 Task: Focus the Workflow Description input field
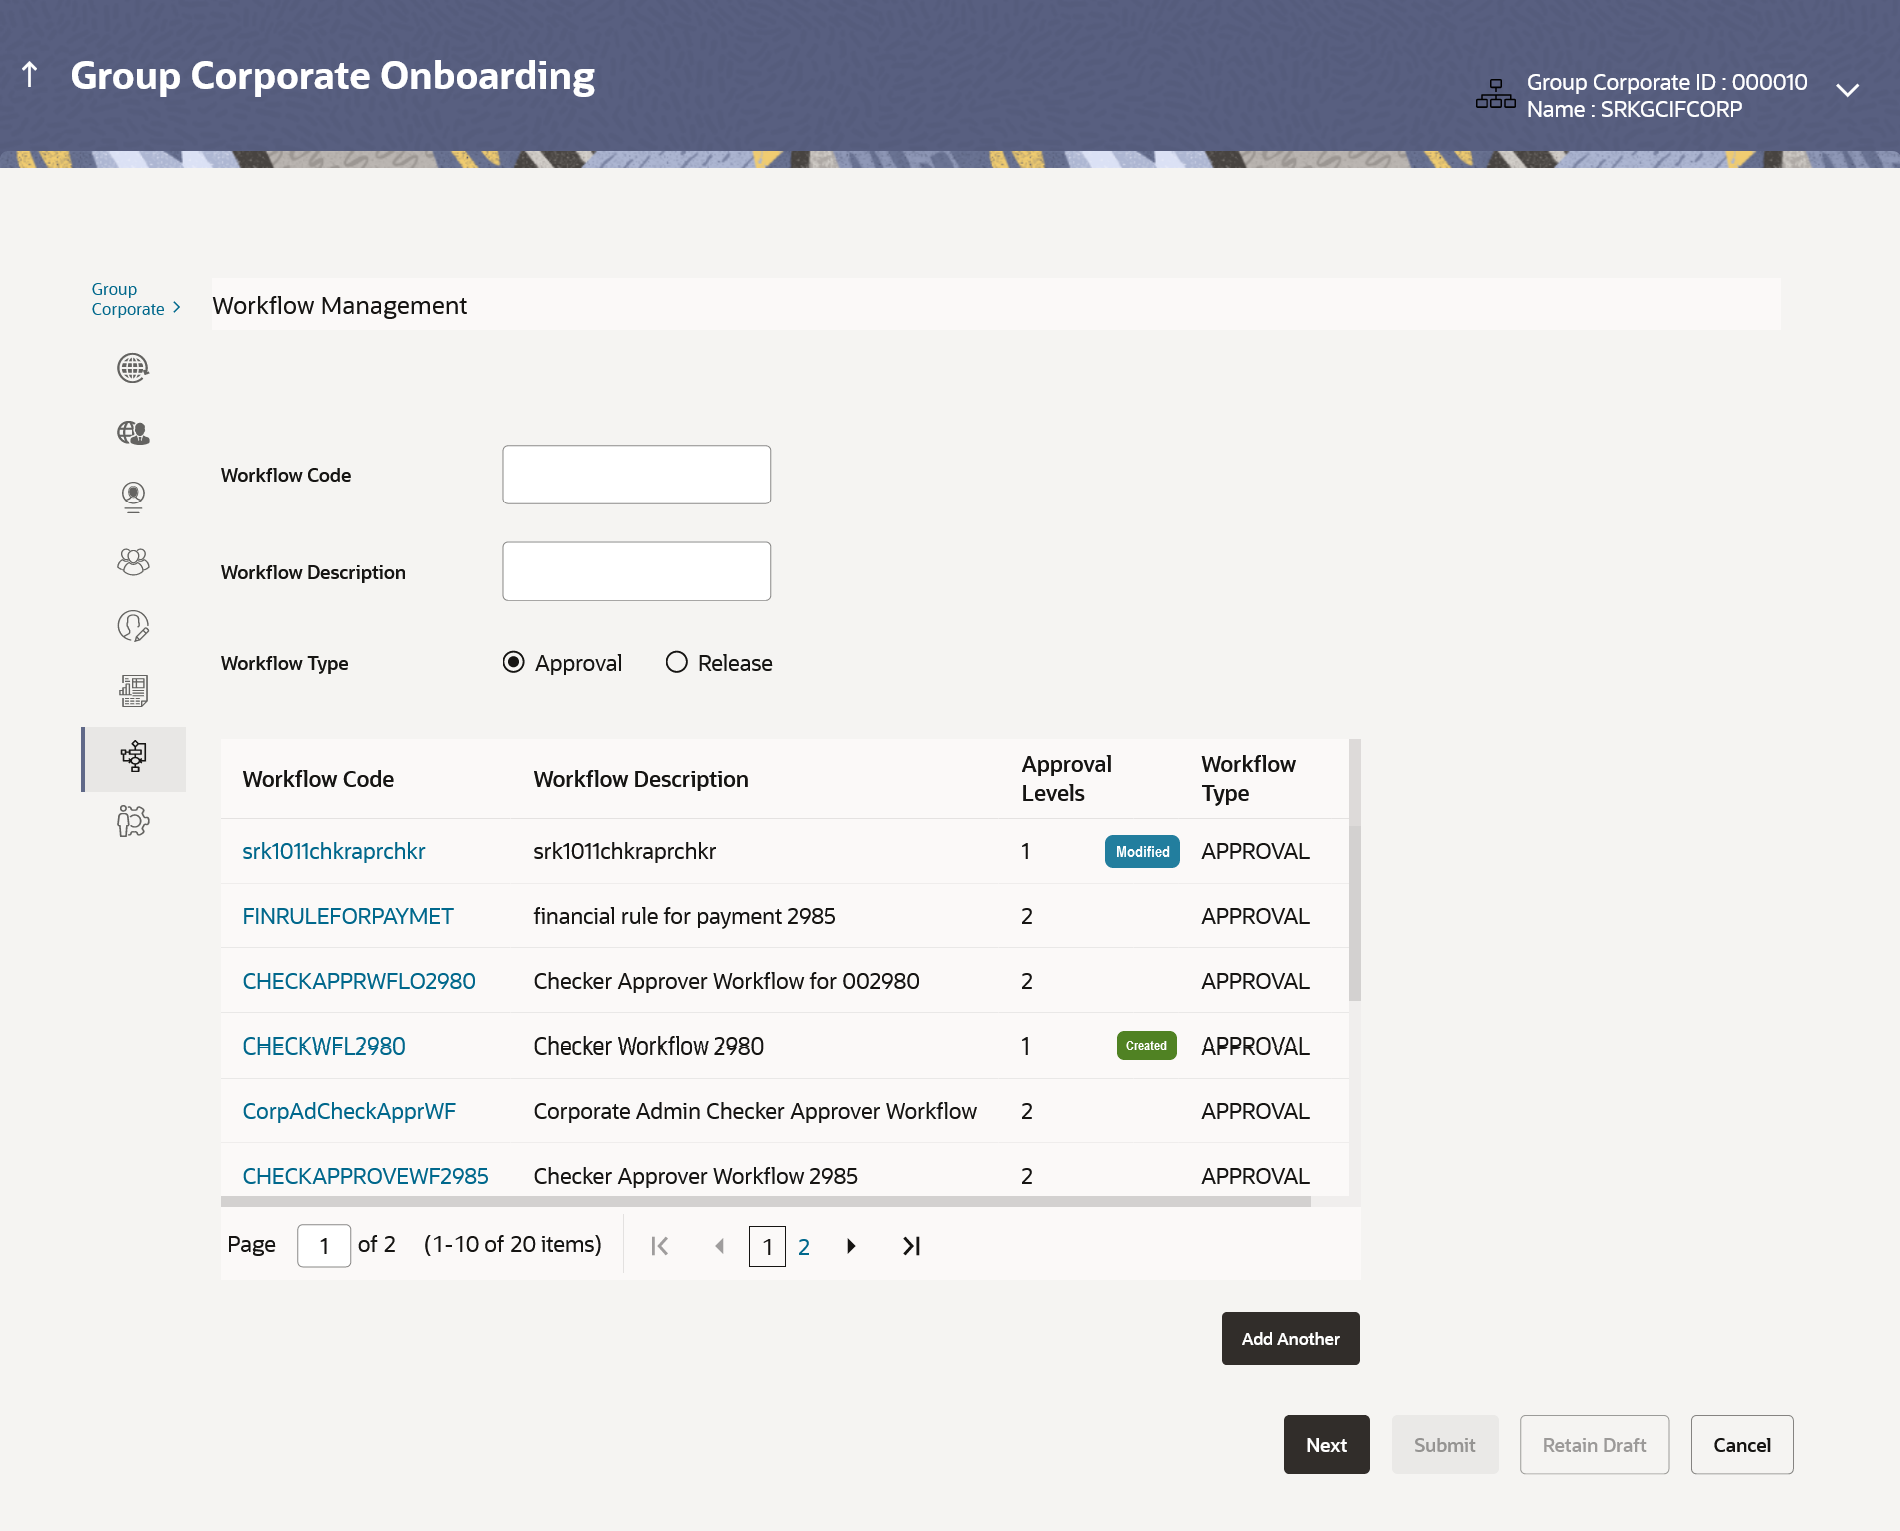click(636, 571)
